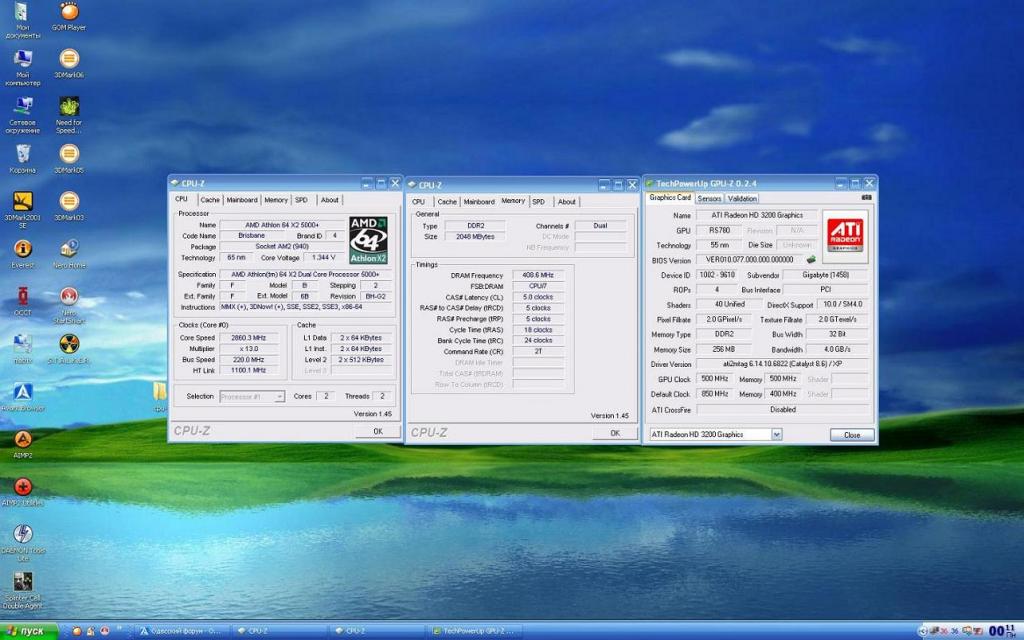
Task: Open the Sensors tab in GPU-Z
Action: 709,199
